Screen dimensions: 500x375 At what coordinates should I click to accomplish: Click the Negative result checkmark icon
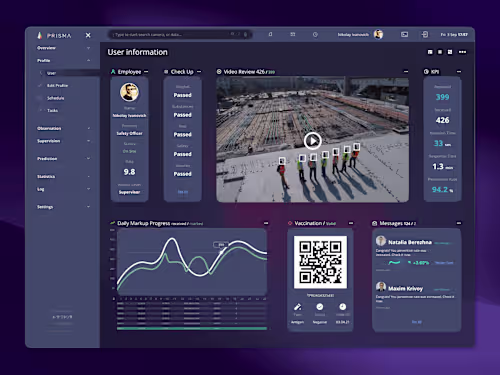(320, 307)
